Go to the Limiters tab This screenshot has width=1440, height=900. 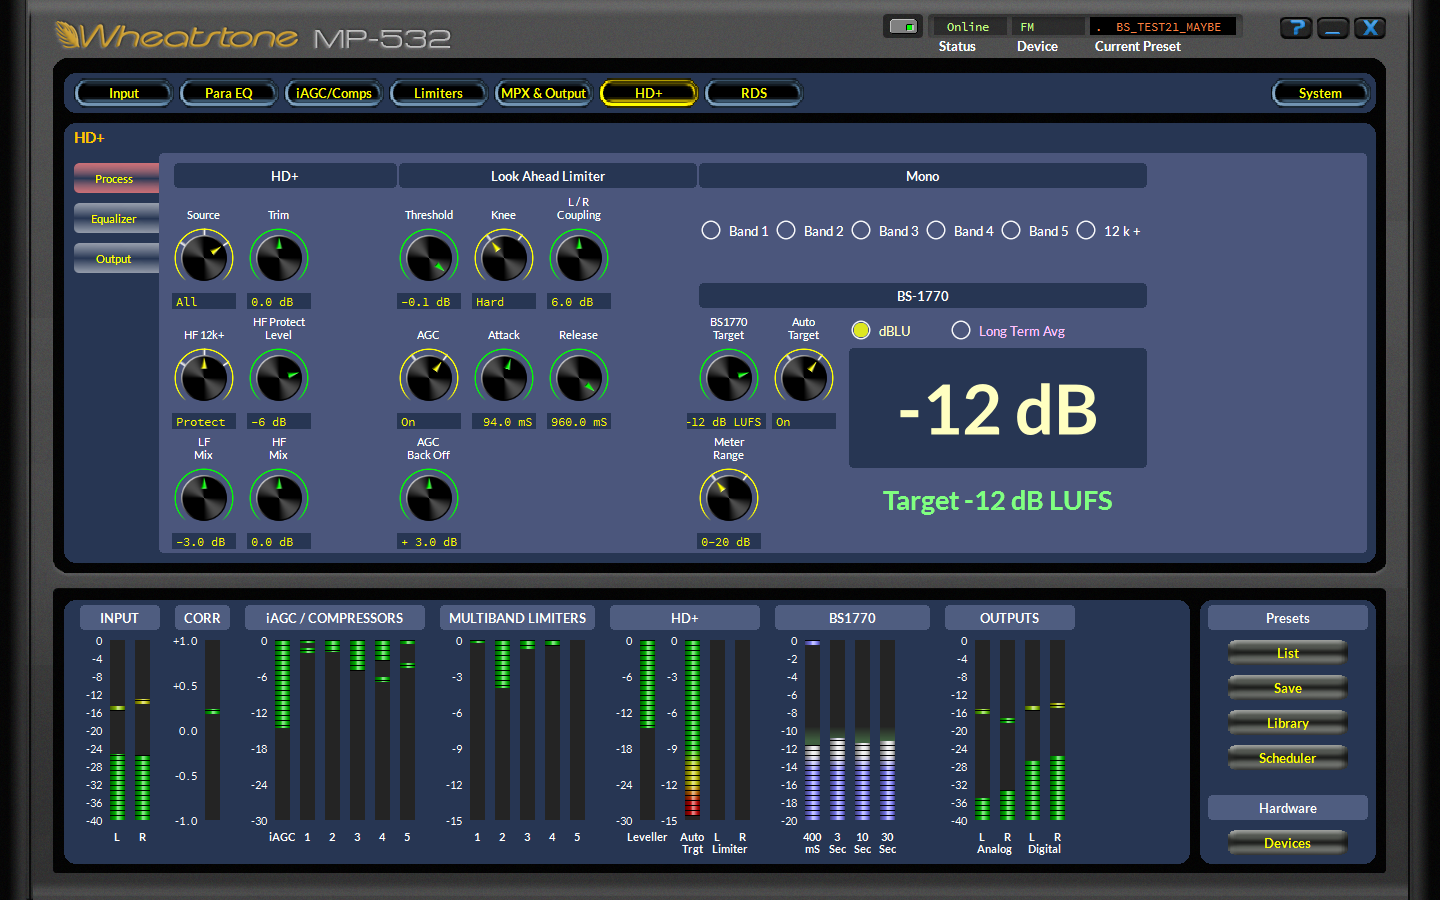click(x=438, y=93)
